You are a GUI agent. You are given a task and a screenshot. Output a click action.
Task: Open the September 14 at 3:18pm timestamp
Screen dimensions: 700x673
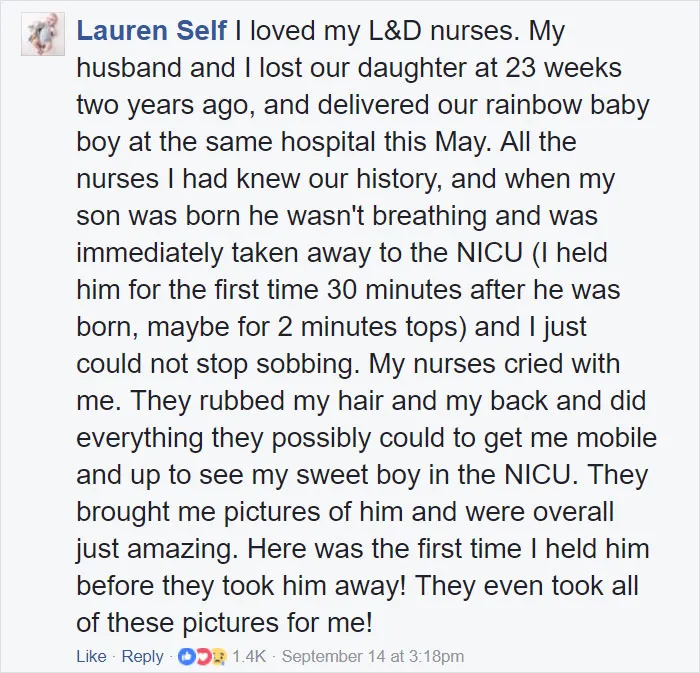pos(373,656)
